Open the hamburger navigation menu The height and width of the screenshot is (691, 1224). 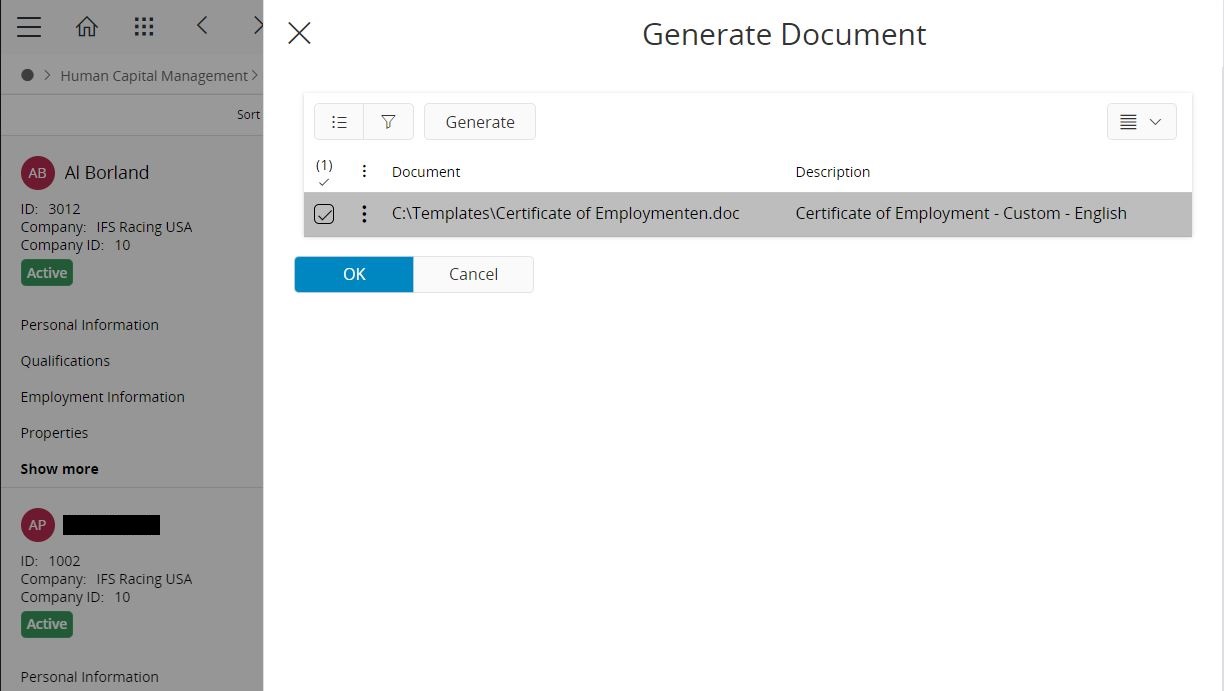[x=29, y=27]
